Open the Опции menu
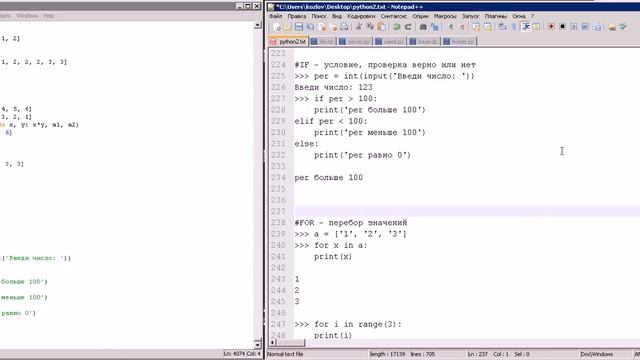This screenshot has width=640, height=360. click(420, 16)
